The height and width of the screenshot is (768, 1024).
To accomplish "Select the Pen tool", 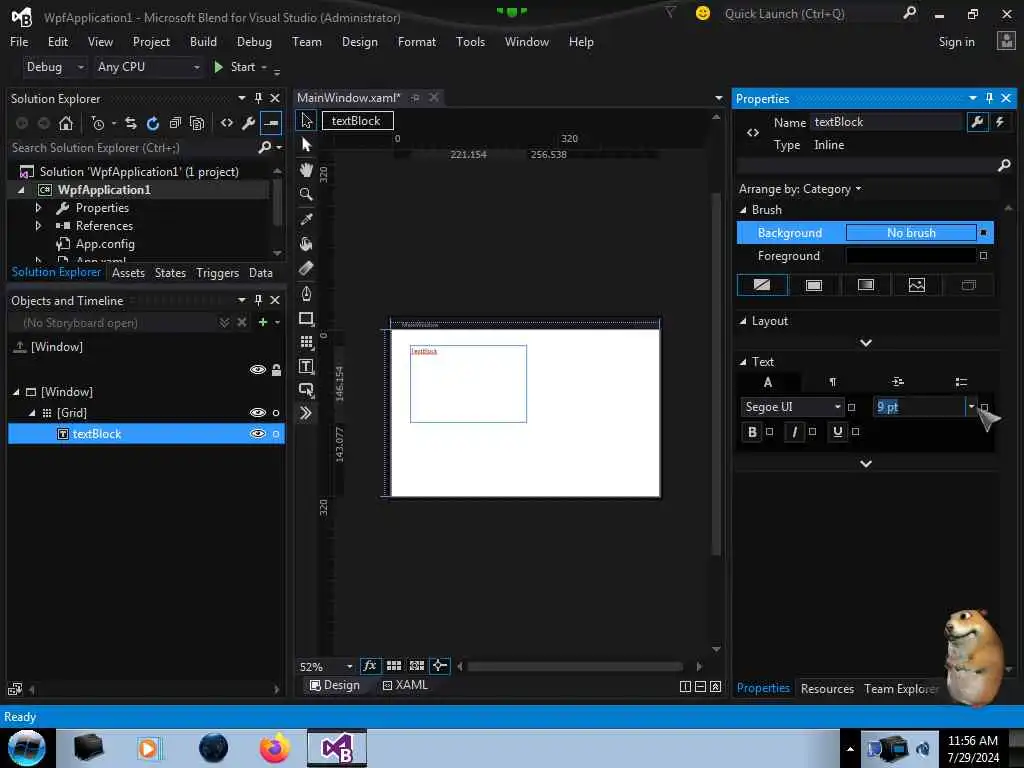I will pos(306,293).
